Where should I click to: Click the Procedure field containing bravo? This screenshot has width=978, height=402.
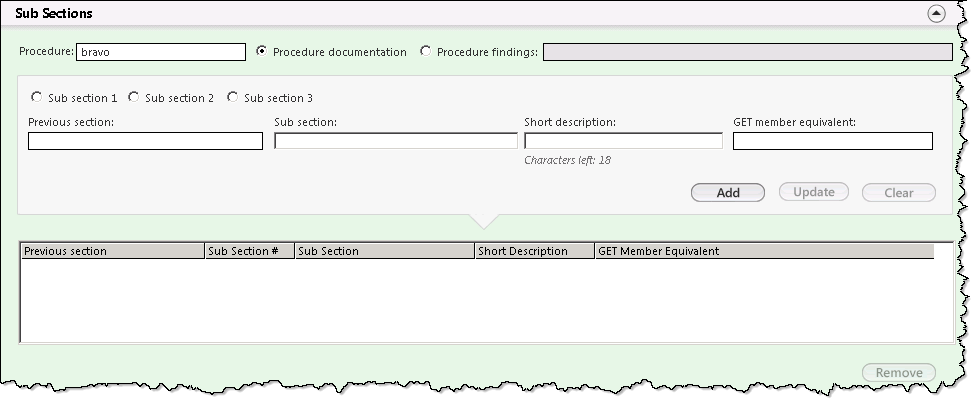pos(161,52)
